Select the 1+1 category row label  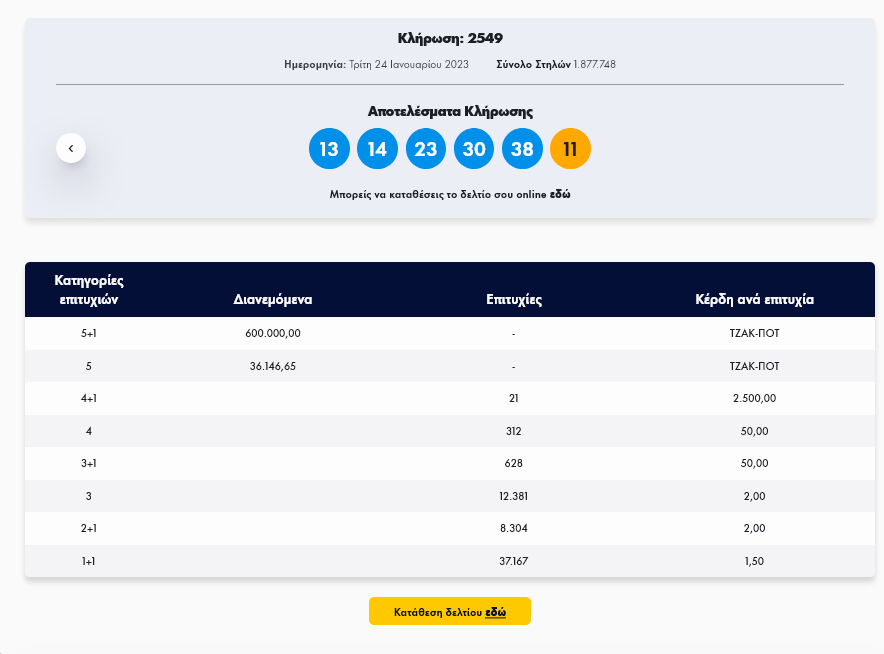click(x=89, y=561)
